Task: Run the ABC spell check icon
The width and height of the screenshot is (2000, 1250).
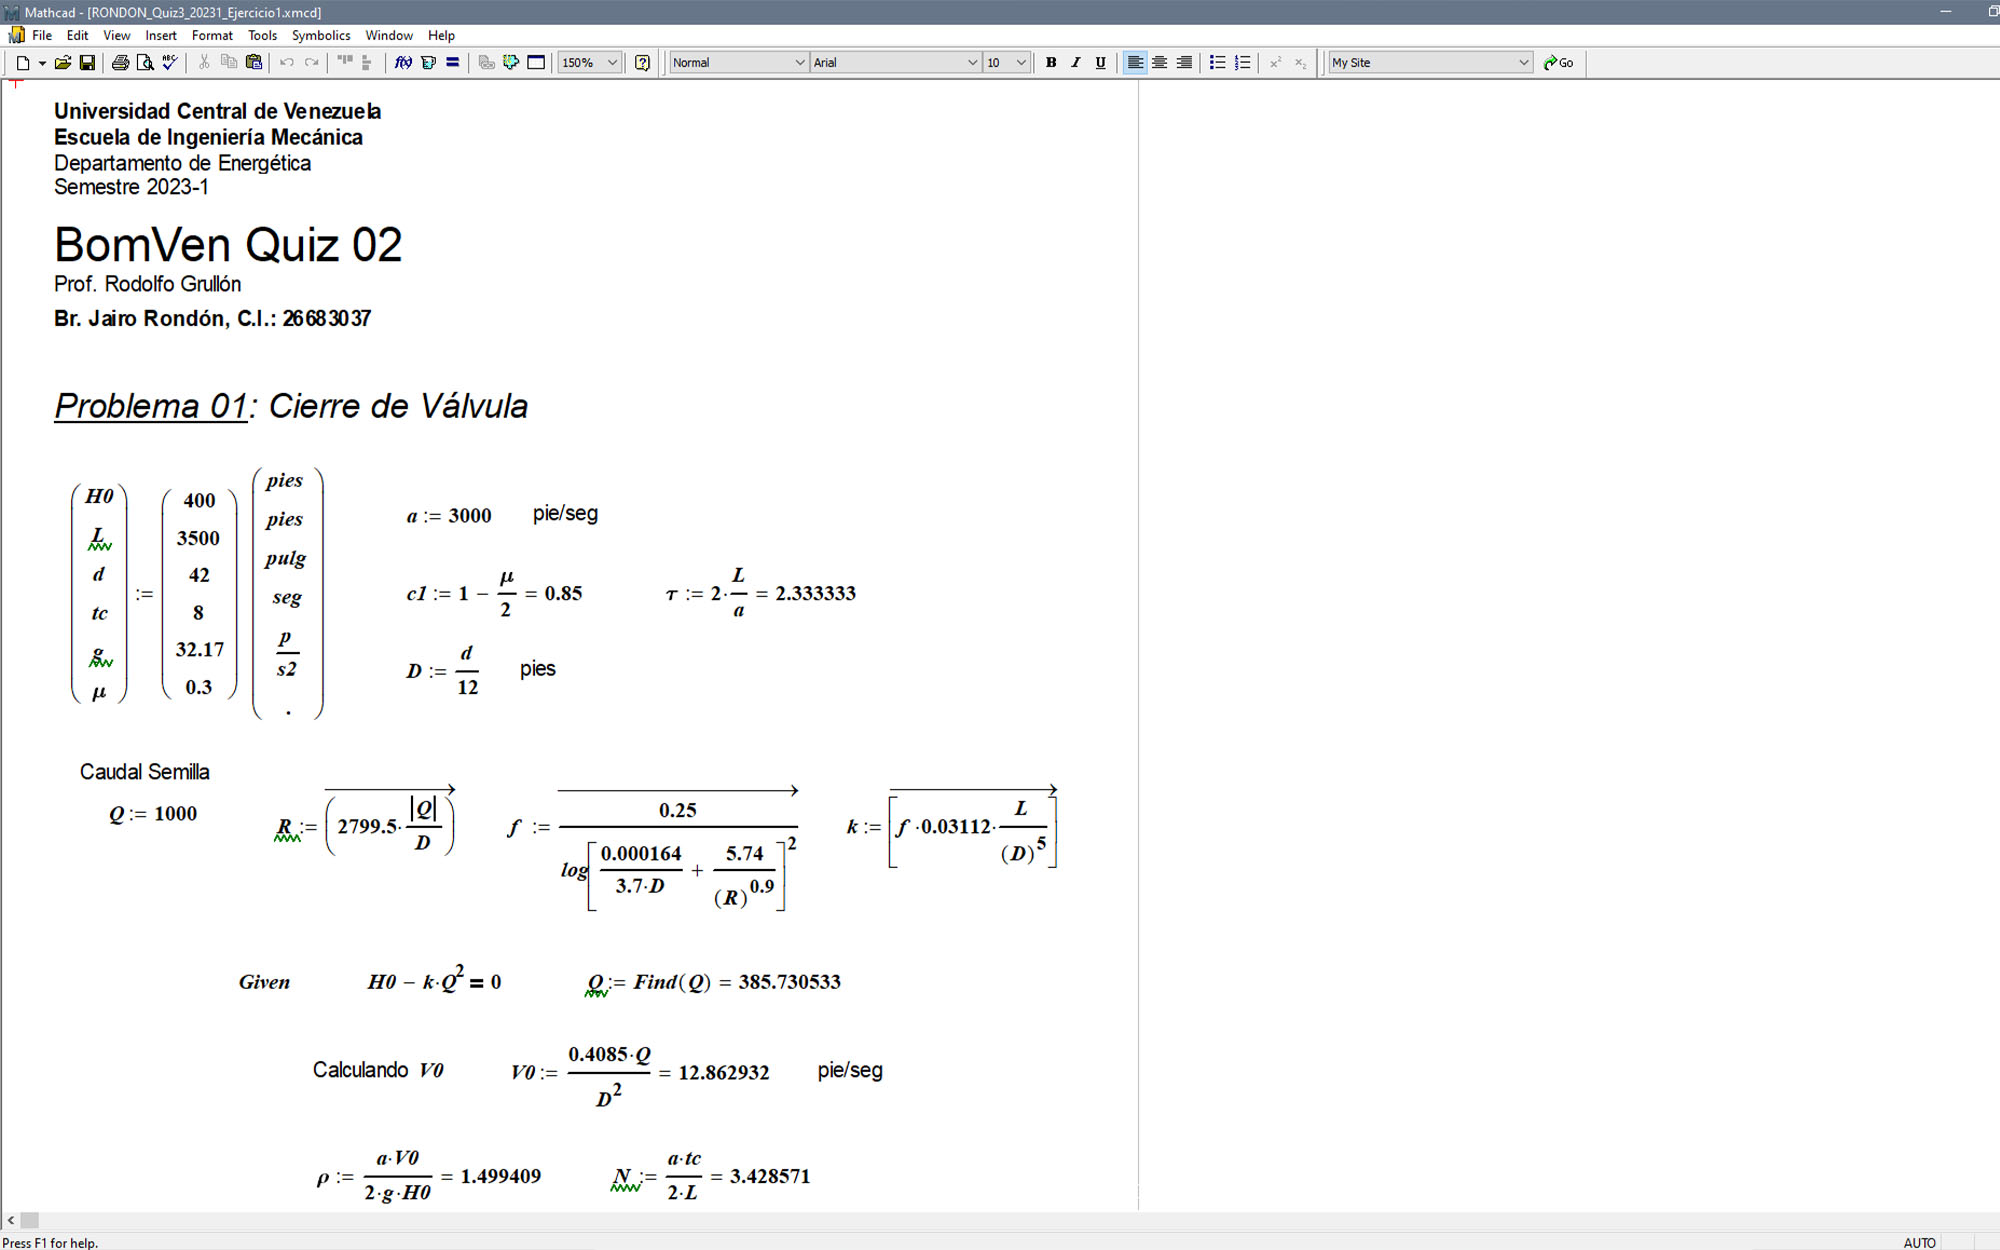Action: 170,62
